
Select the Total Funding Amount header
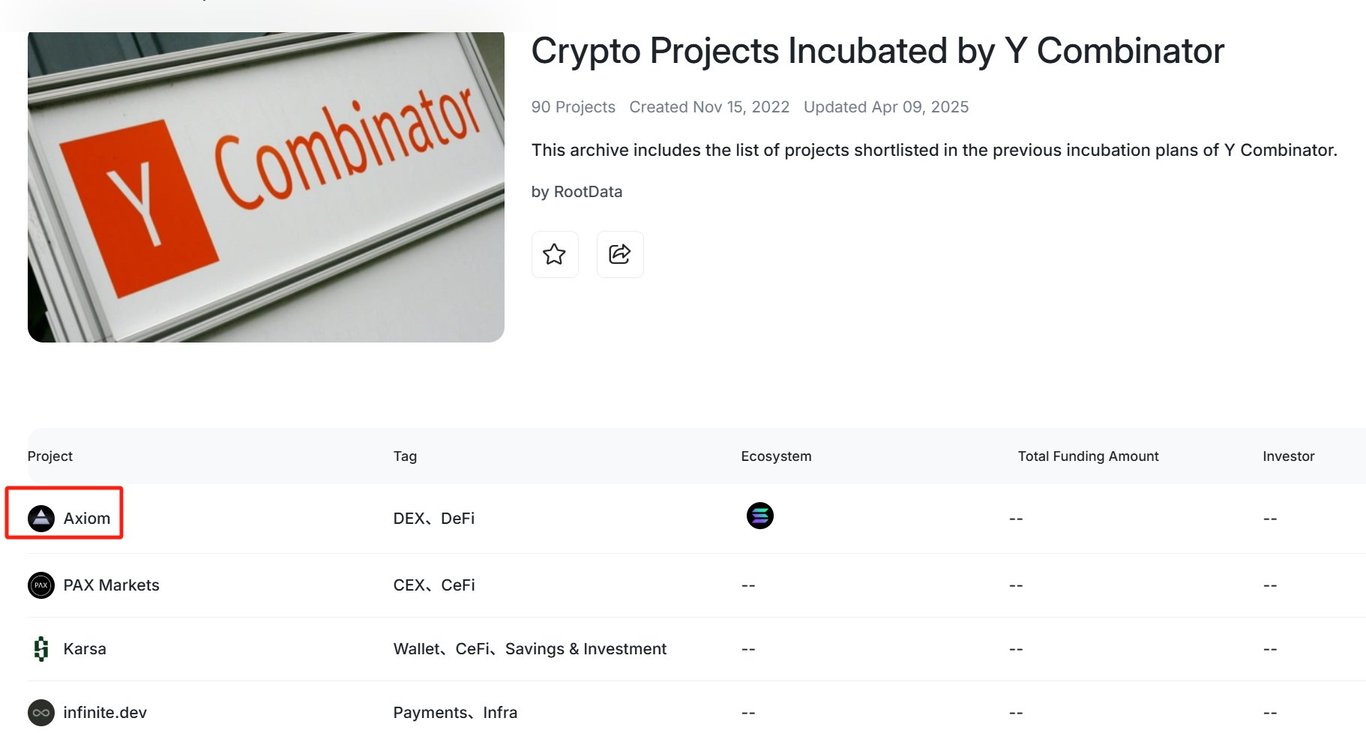[1088, 456]
